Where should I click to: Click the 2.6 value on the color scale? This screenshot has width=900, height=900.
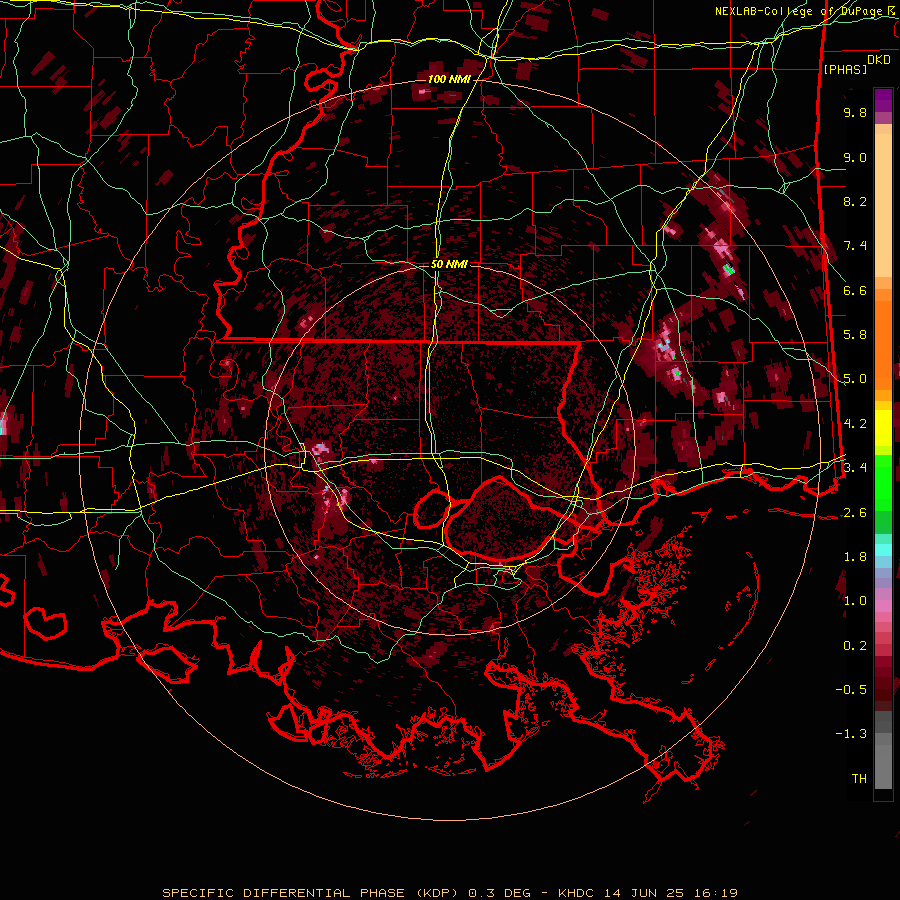coord(855,513)
